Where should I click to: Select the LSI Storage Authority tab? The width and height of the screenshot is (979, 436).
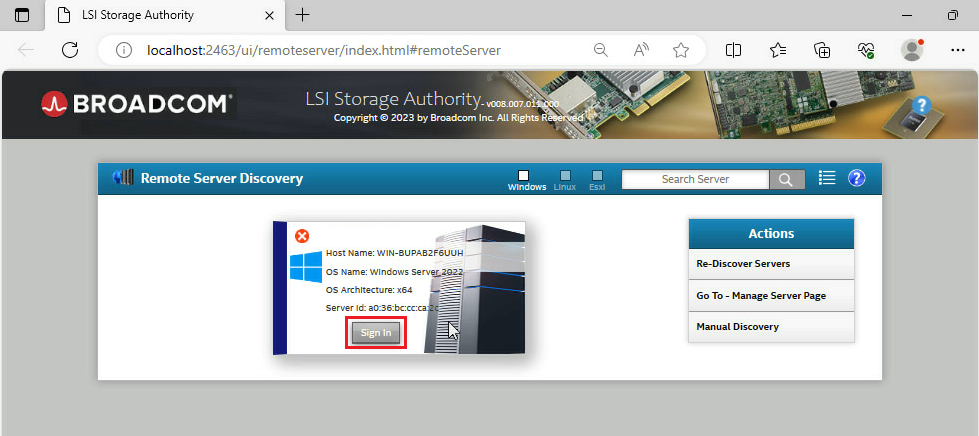(x=165, y=16)
